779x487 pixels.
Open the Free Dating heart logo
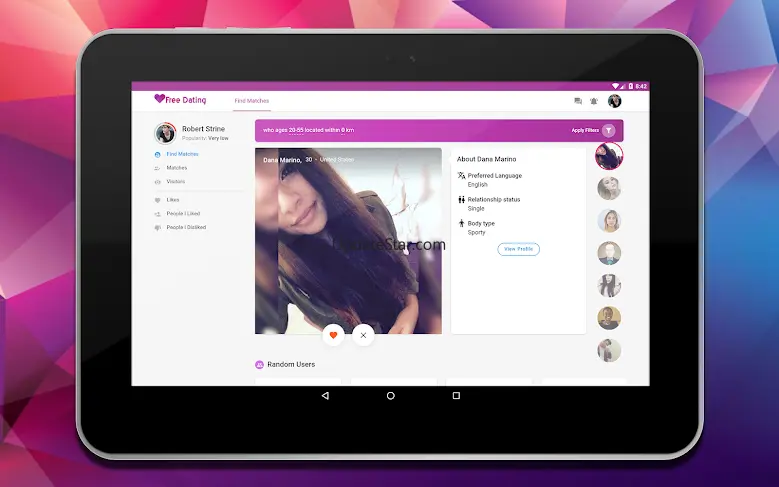(180, 99)
